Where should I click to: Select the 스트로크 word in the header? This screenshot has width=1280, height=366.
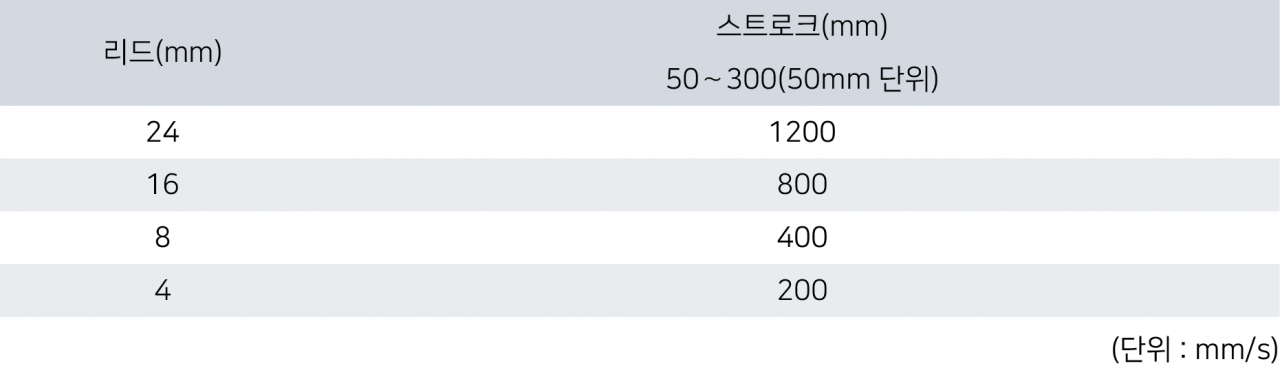(x=766, y=27)
